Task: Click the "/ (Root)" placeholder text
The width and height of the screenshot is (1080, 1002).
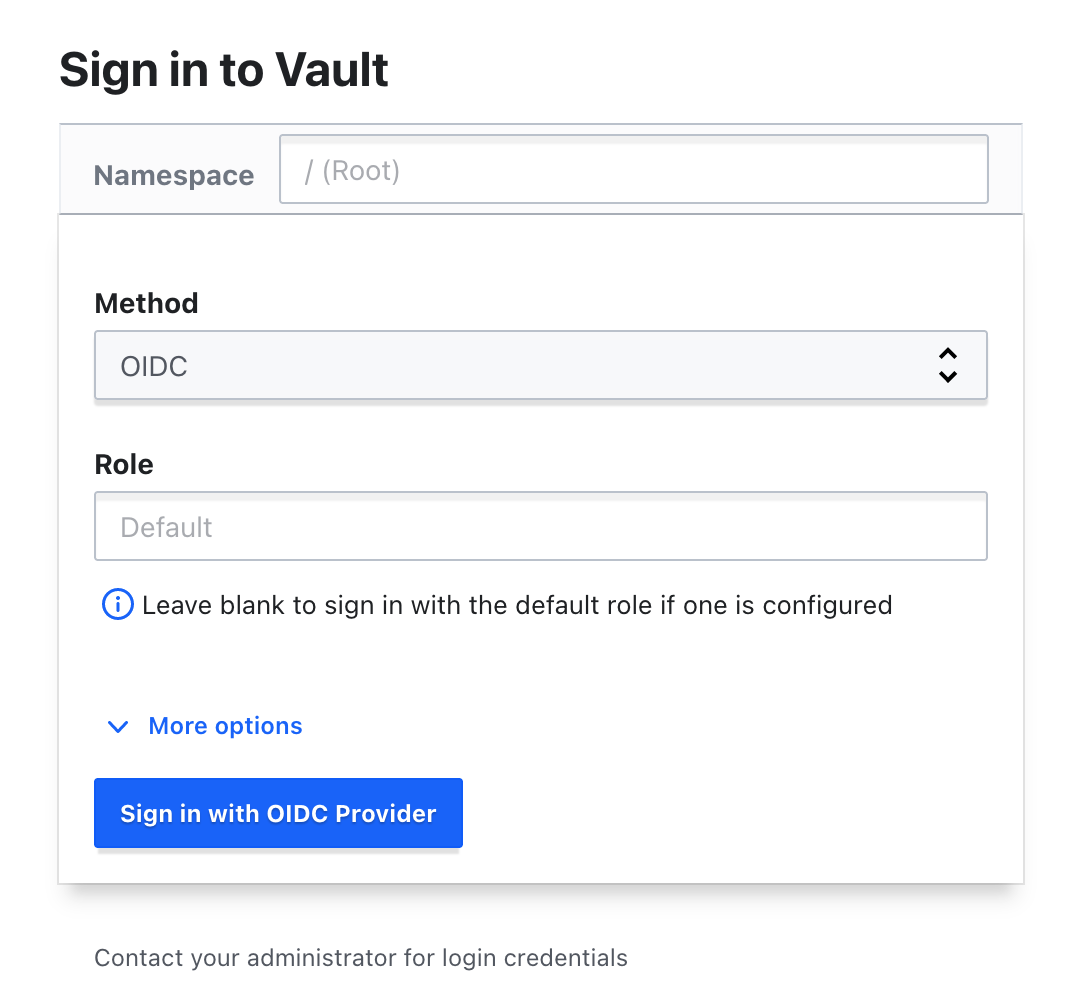Action: [353, 171]
